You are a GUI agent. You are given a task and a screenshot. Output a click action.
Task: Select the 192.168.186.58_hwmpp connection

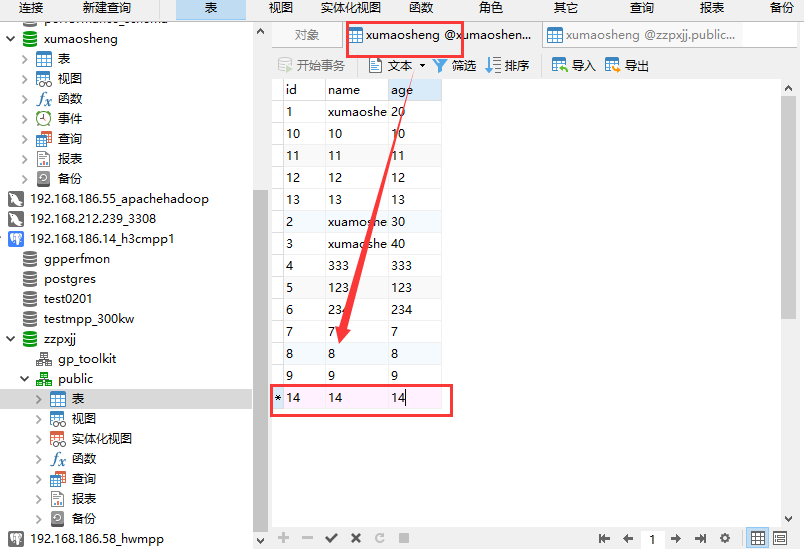point(96,539)
